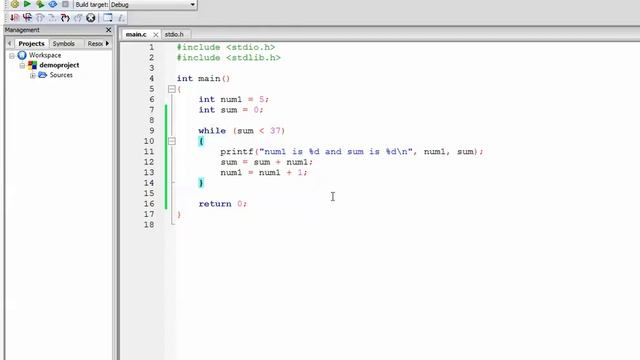Open the Debugging windows icon menu
The width and height of the screenshot is (640, 360).
pos(108,18)
